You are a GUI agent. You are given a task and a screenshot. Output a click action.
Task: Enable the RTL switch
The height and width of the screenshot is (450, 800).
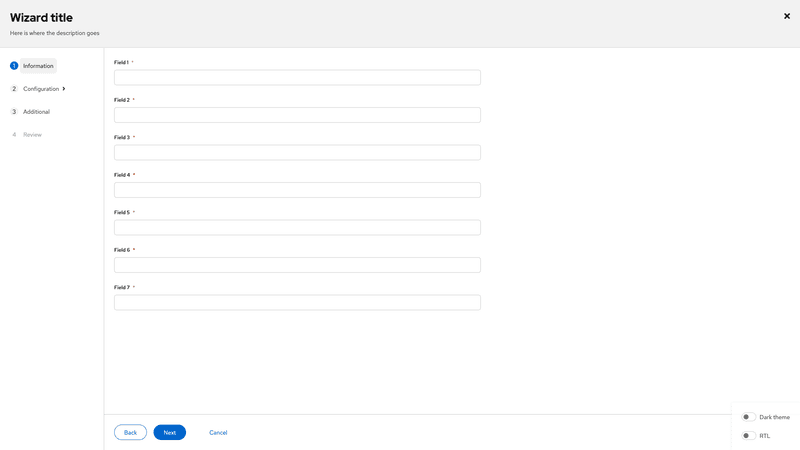748,436
